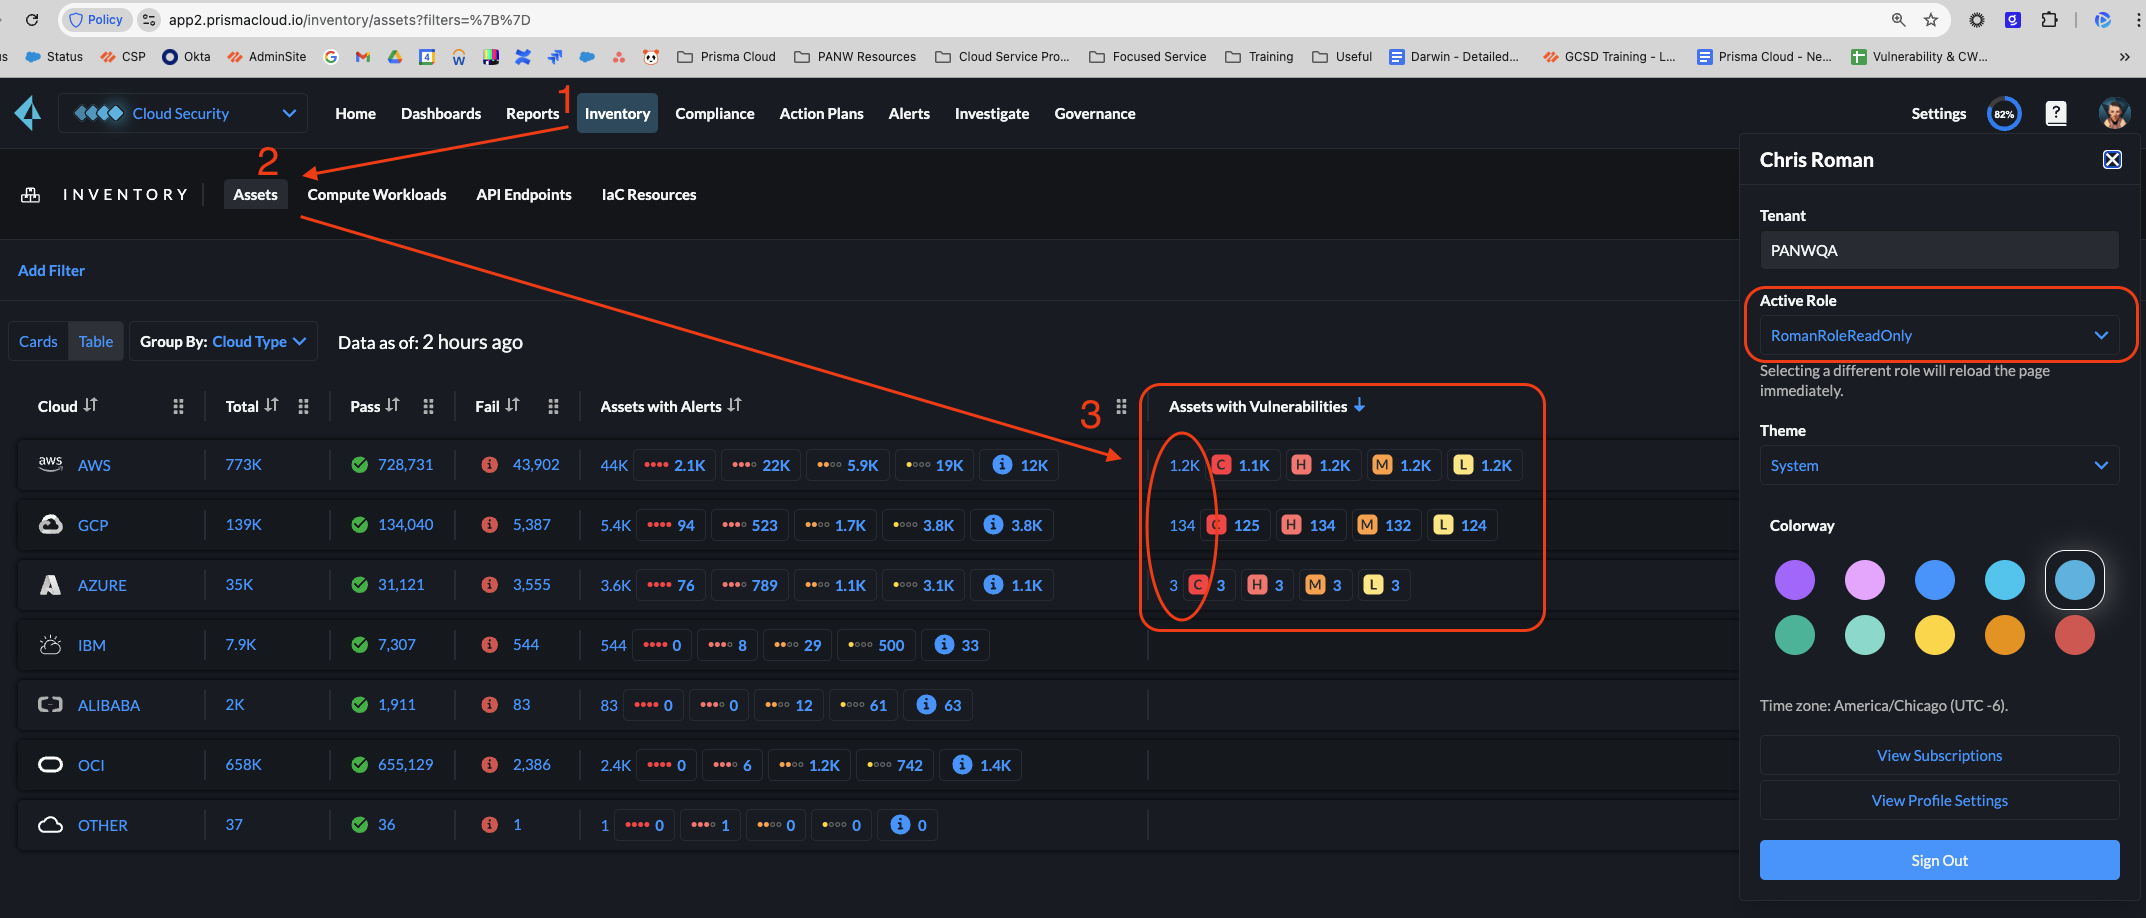The image size is (2146, 918).
Task: Choose the red colorway swatch
Action: [x=2074, y=635]
